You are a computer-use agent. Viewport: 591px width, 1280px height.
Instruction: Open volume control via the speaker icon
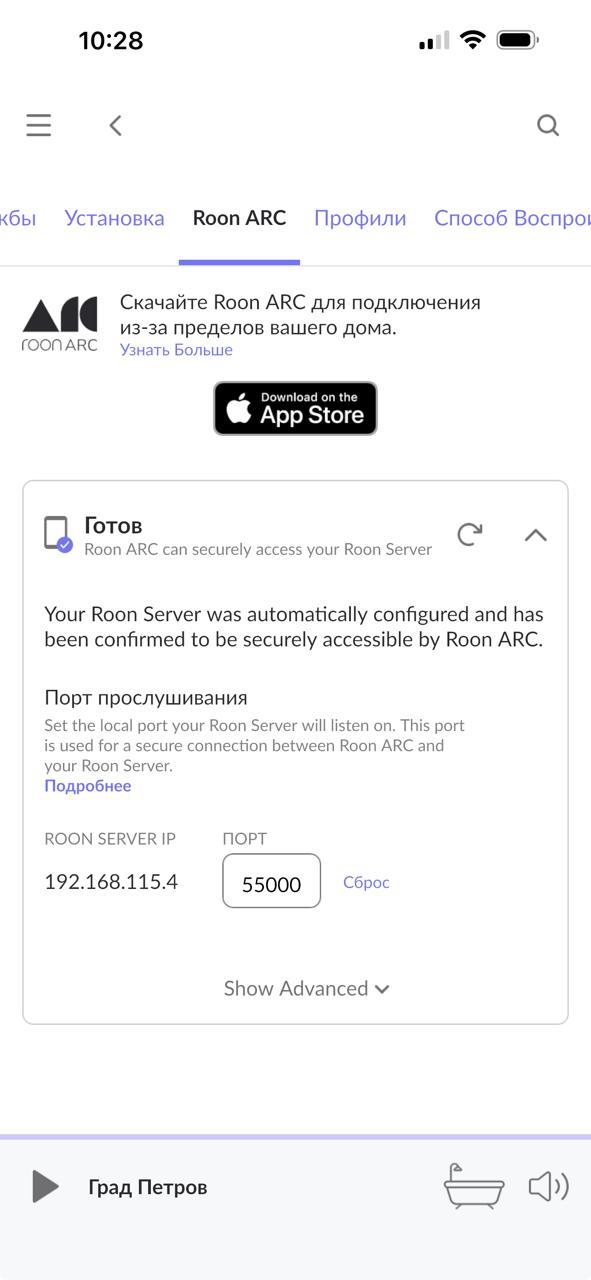pyautogui.click(x=548, y=1187)
